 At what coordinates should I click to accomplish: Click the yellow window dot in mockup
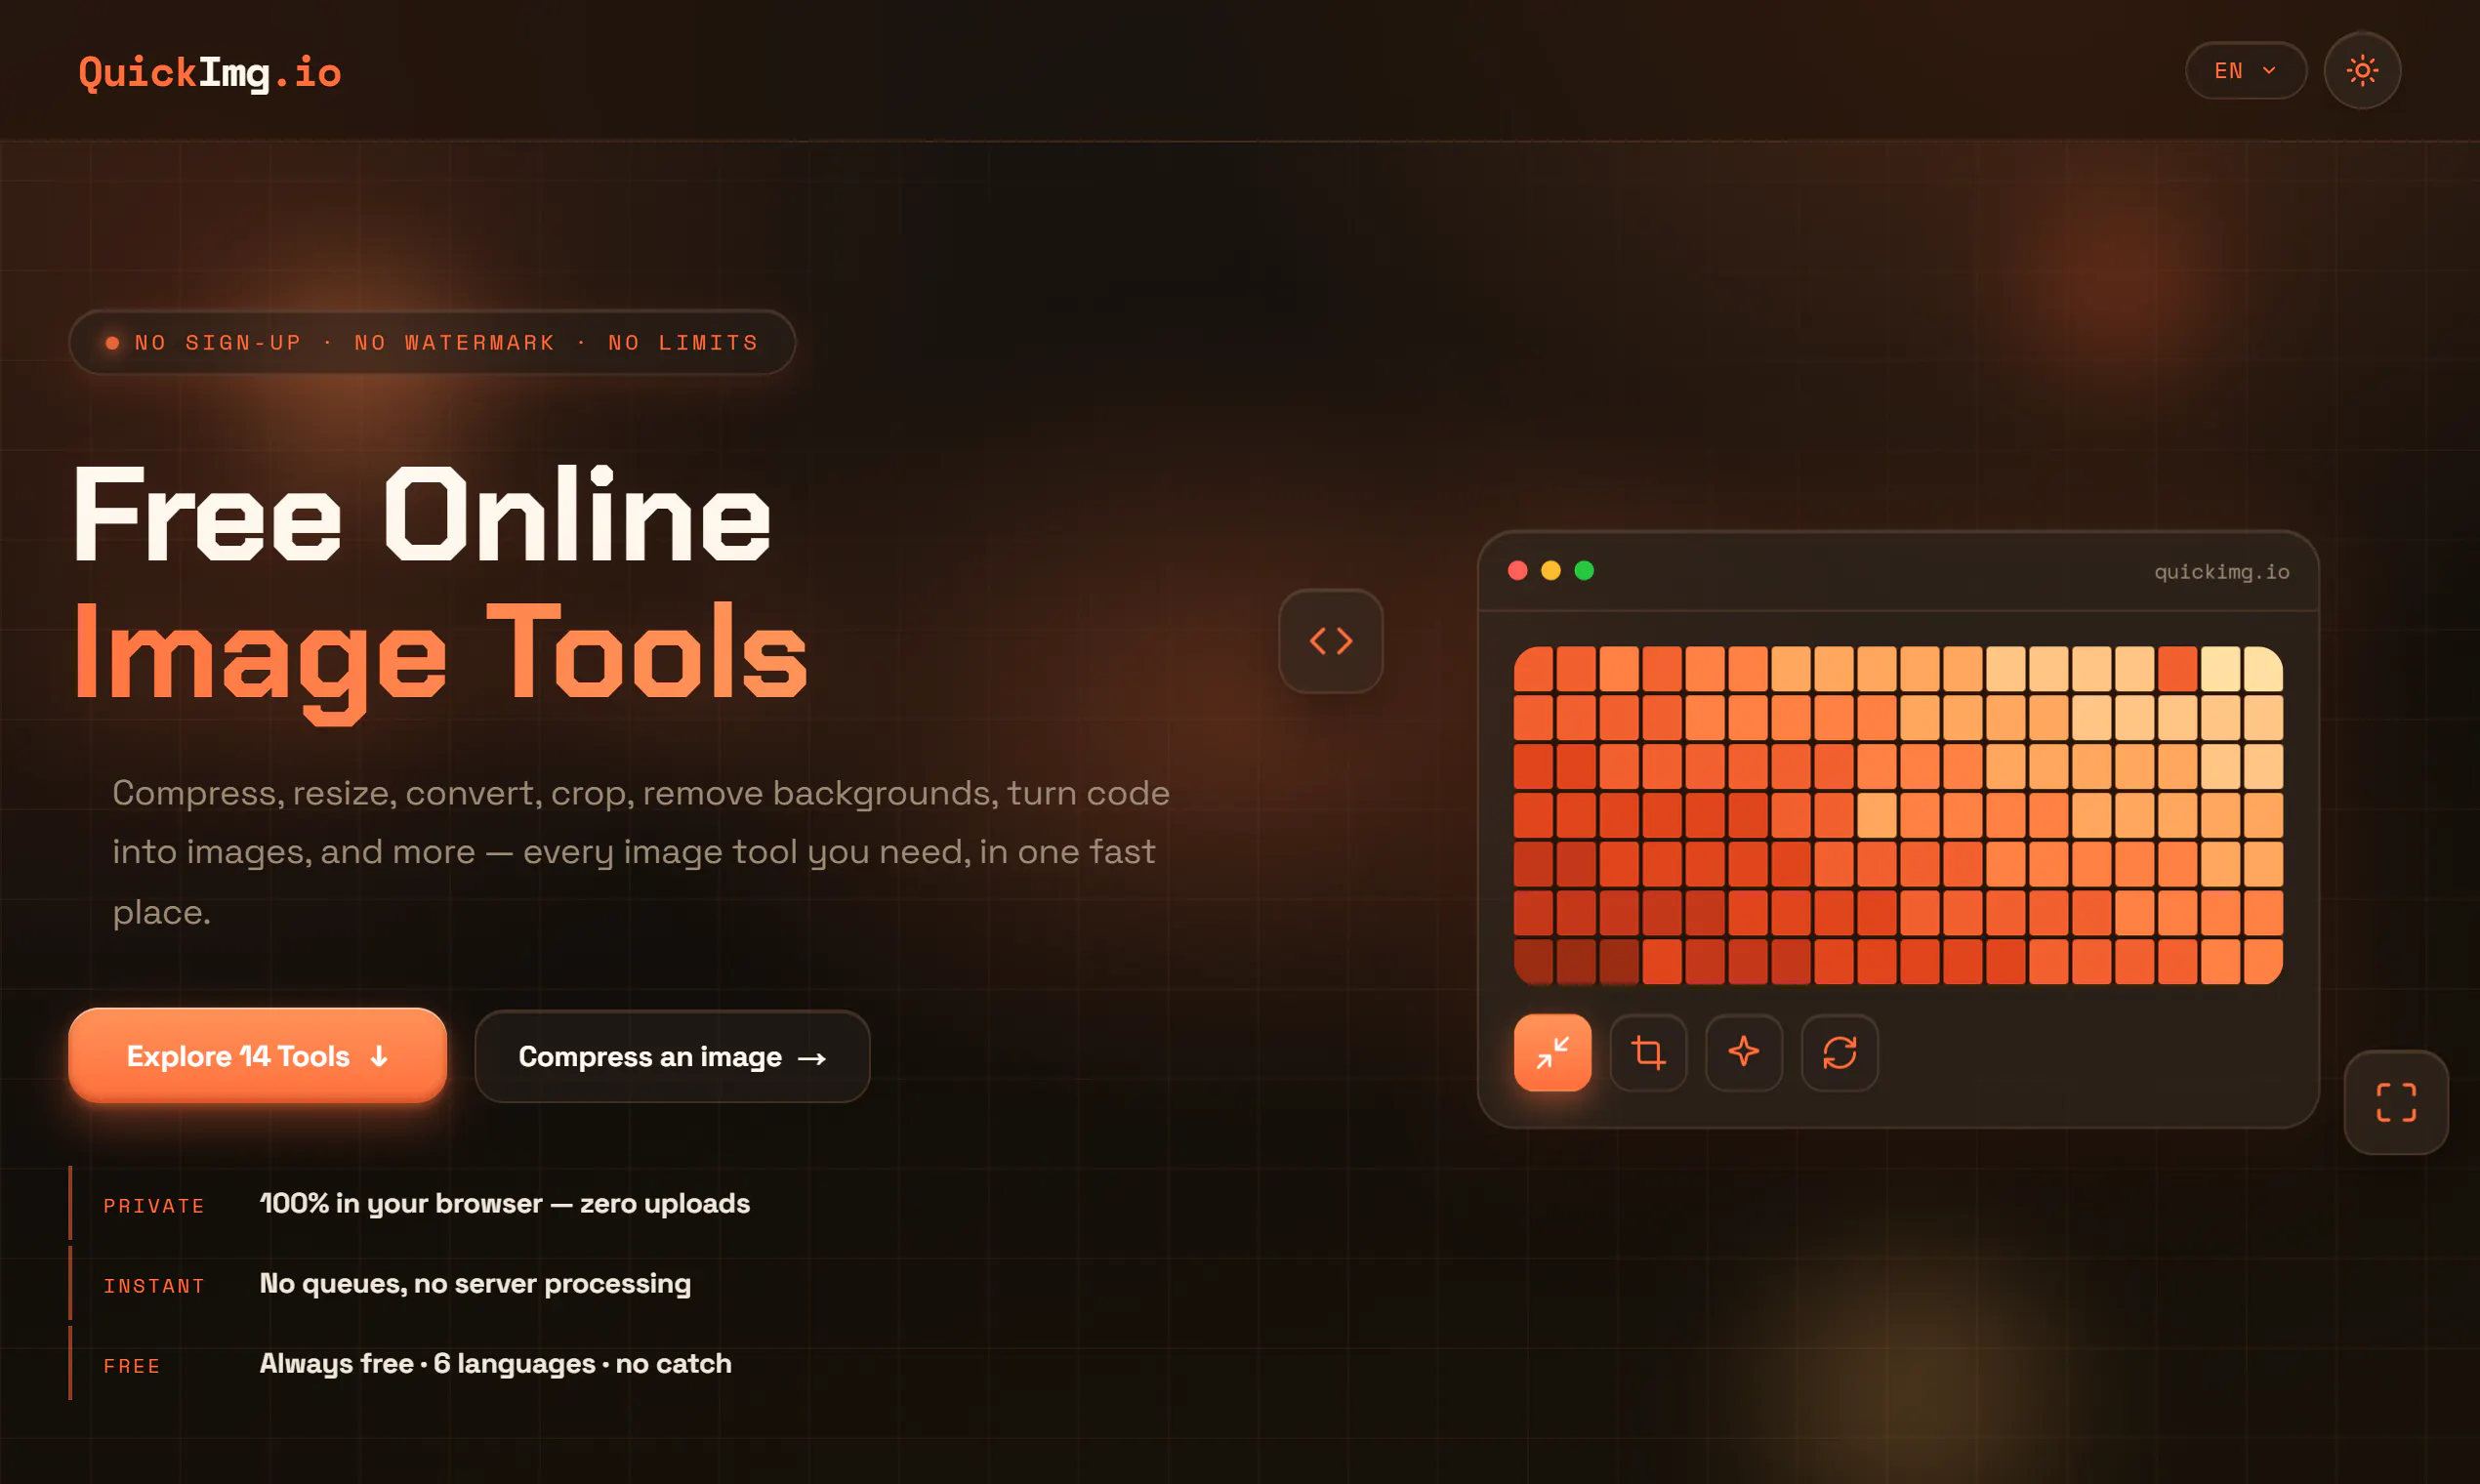point(1551,570)
